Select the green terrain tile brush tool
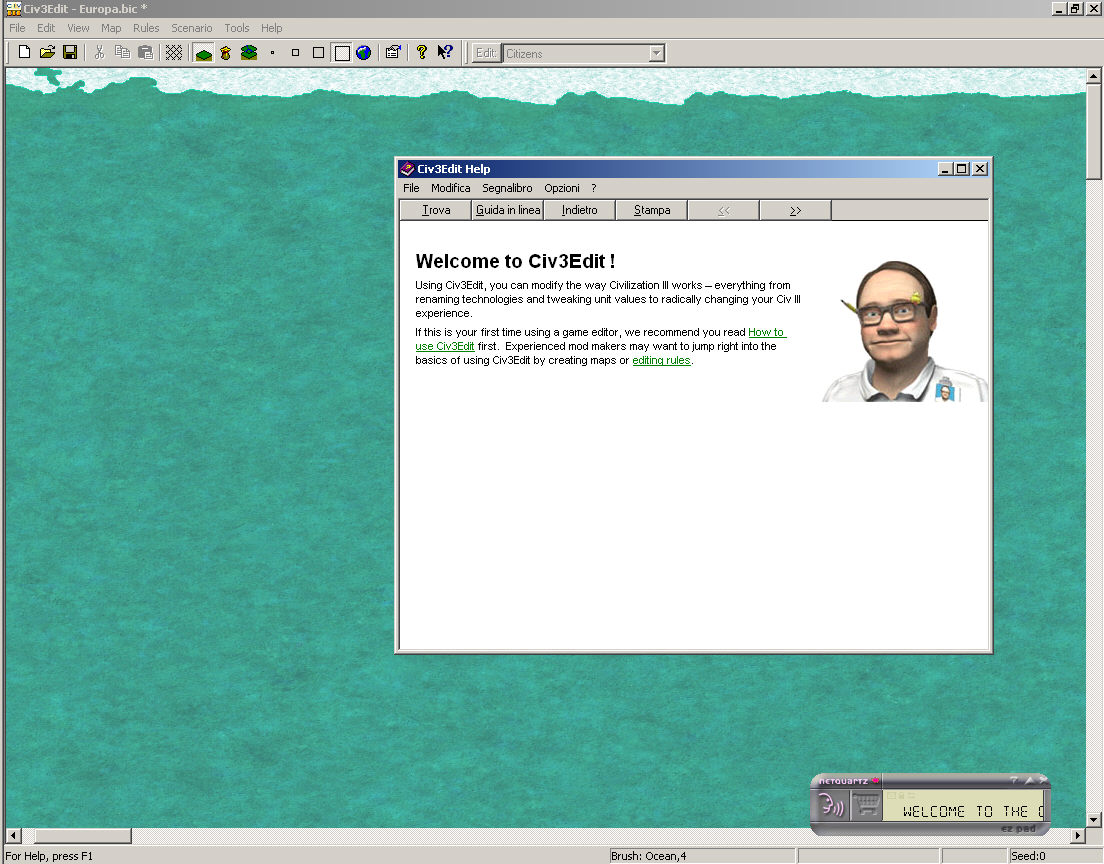 pos(203,54)
